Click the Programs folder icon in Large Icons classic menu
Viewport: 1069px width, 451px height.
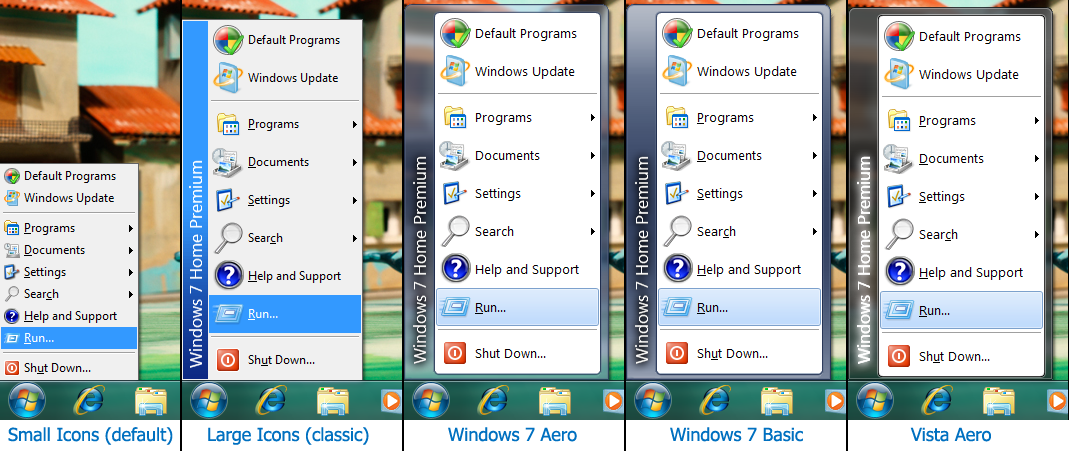click(x=228, y=124)
